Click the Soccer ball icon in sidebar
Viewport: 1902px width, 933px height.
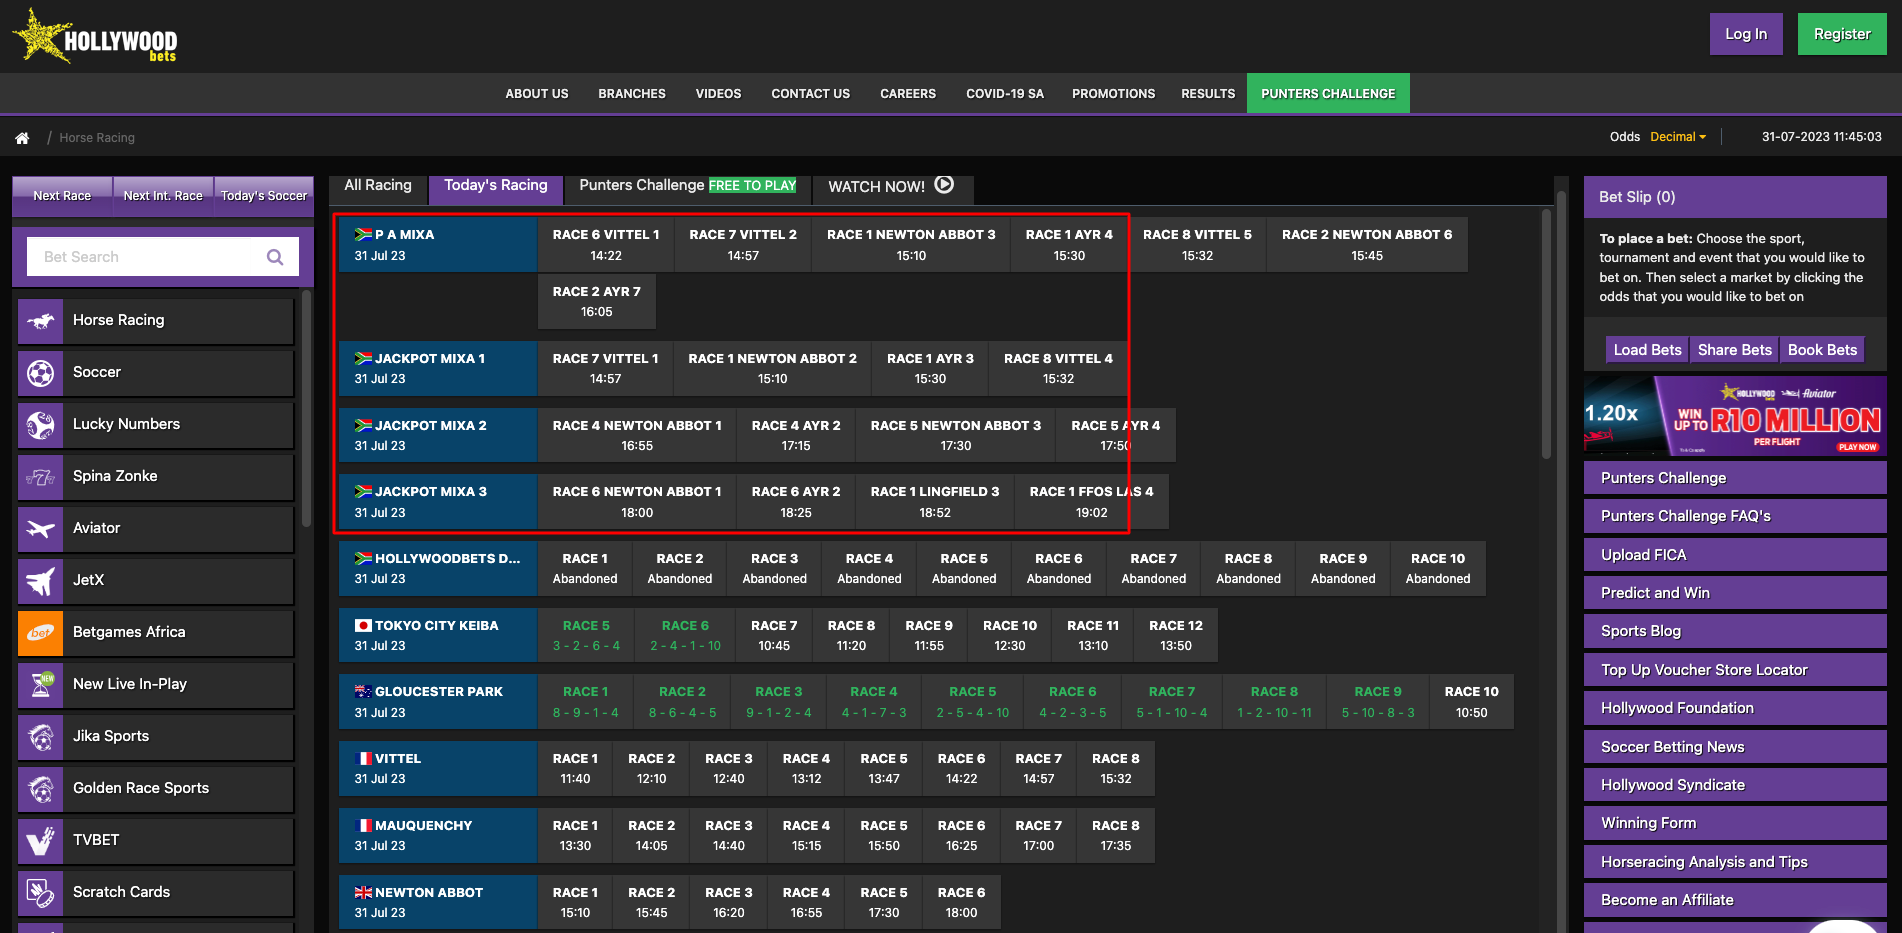[x=40, y=372]
